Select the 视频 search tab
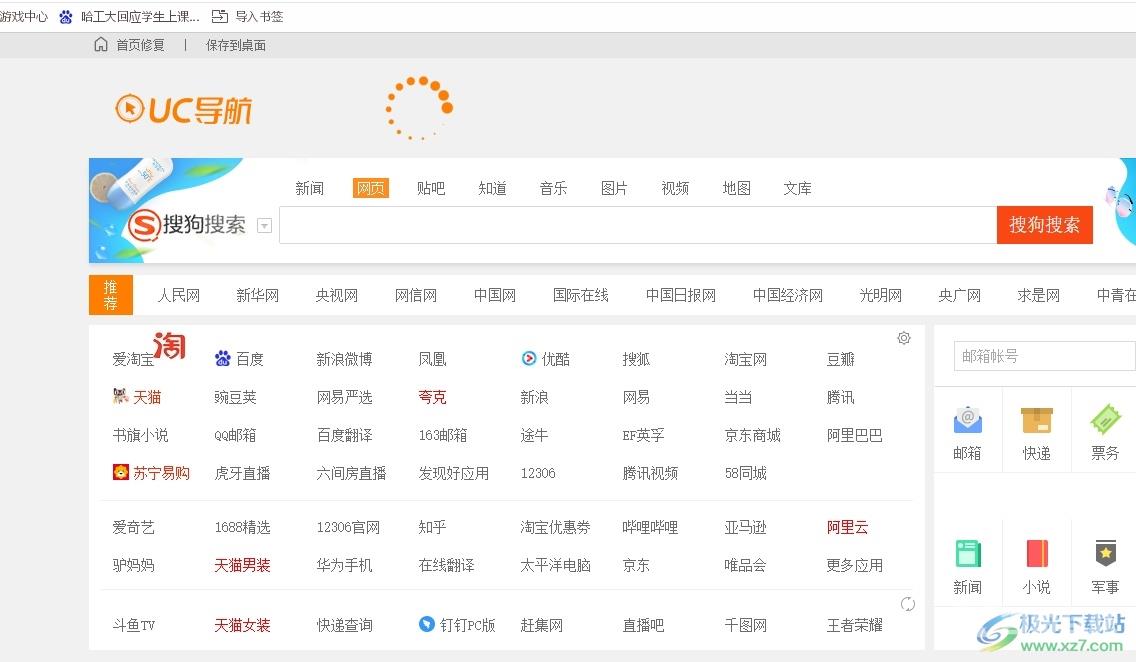Image resolution: width=1136 pixels, height=662 pixels. 675,188
